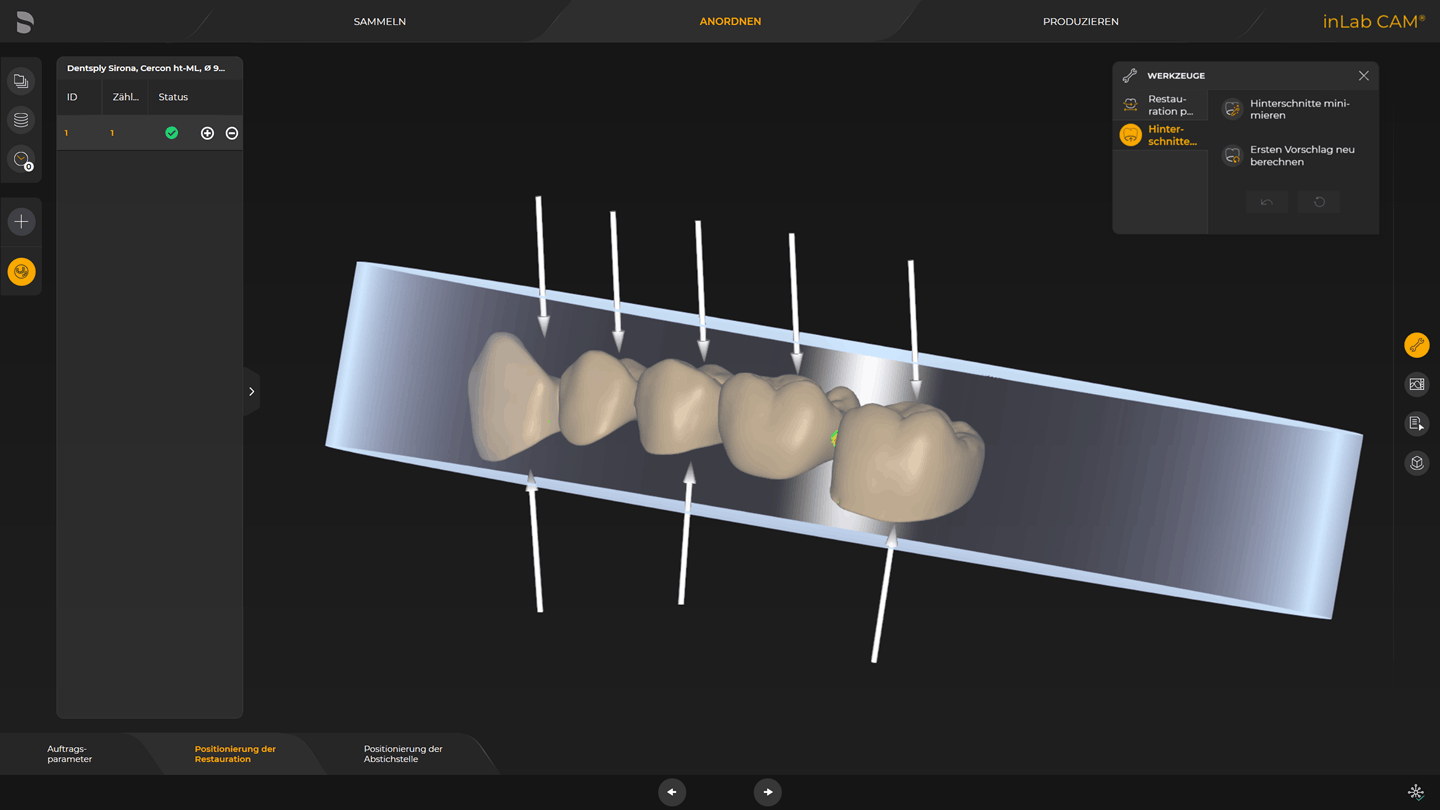The height and width of the screenshot is (810, 1440).
Task: Decrease count with the circled minus button
Action: (x=232, y=133)
